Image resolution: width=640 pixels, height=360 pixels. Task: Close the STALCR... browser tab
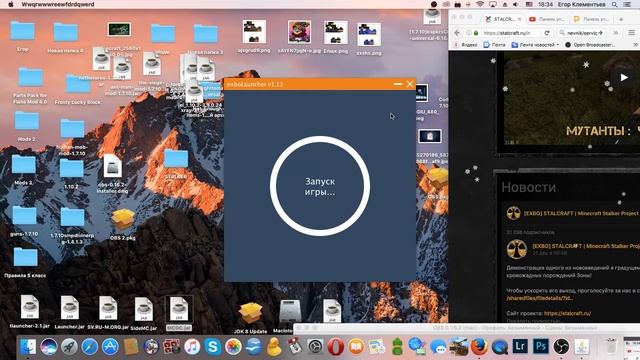(x=520, y=19)
